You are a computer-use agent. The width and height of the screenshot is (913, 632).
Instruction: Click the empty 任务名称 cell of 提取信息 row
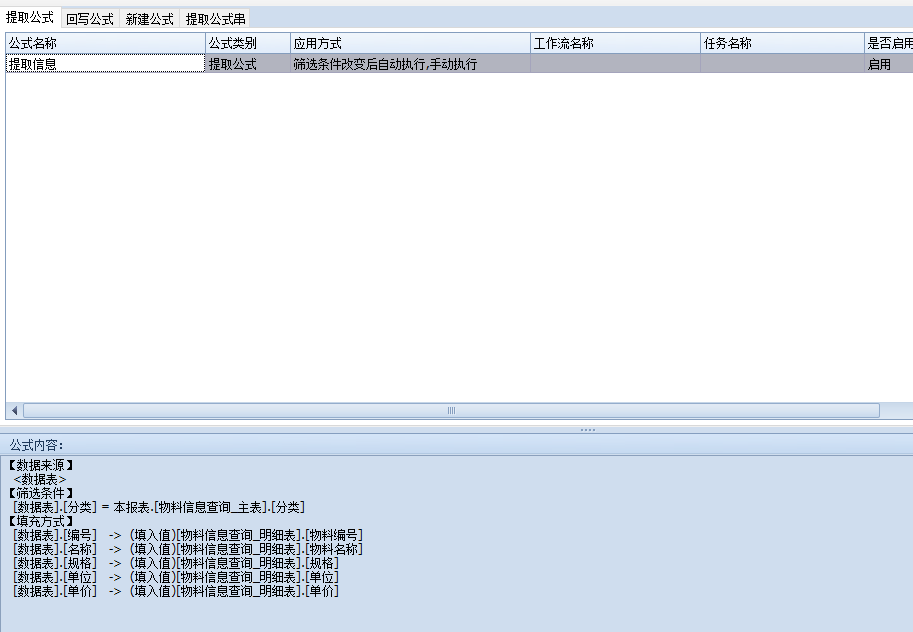click(x=782, y=63)
